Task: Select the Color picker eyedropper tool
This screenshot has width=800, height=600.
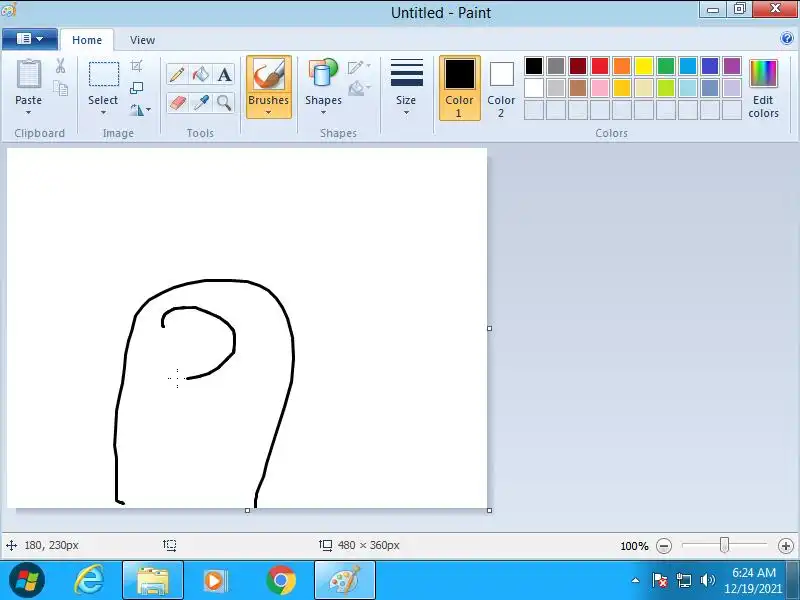Action: coord(201,103)
